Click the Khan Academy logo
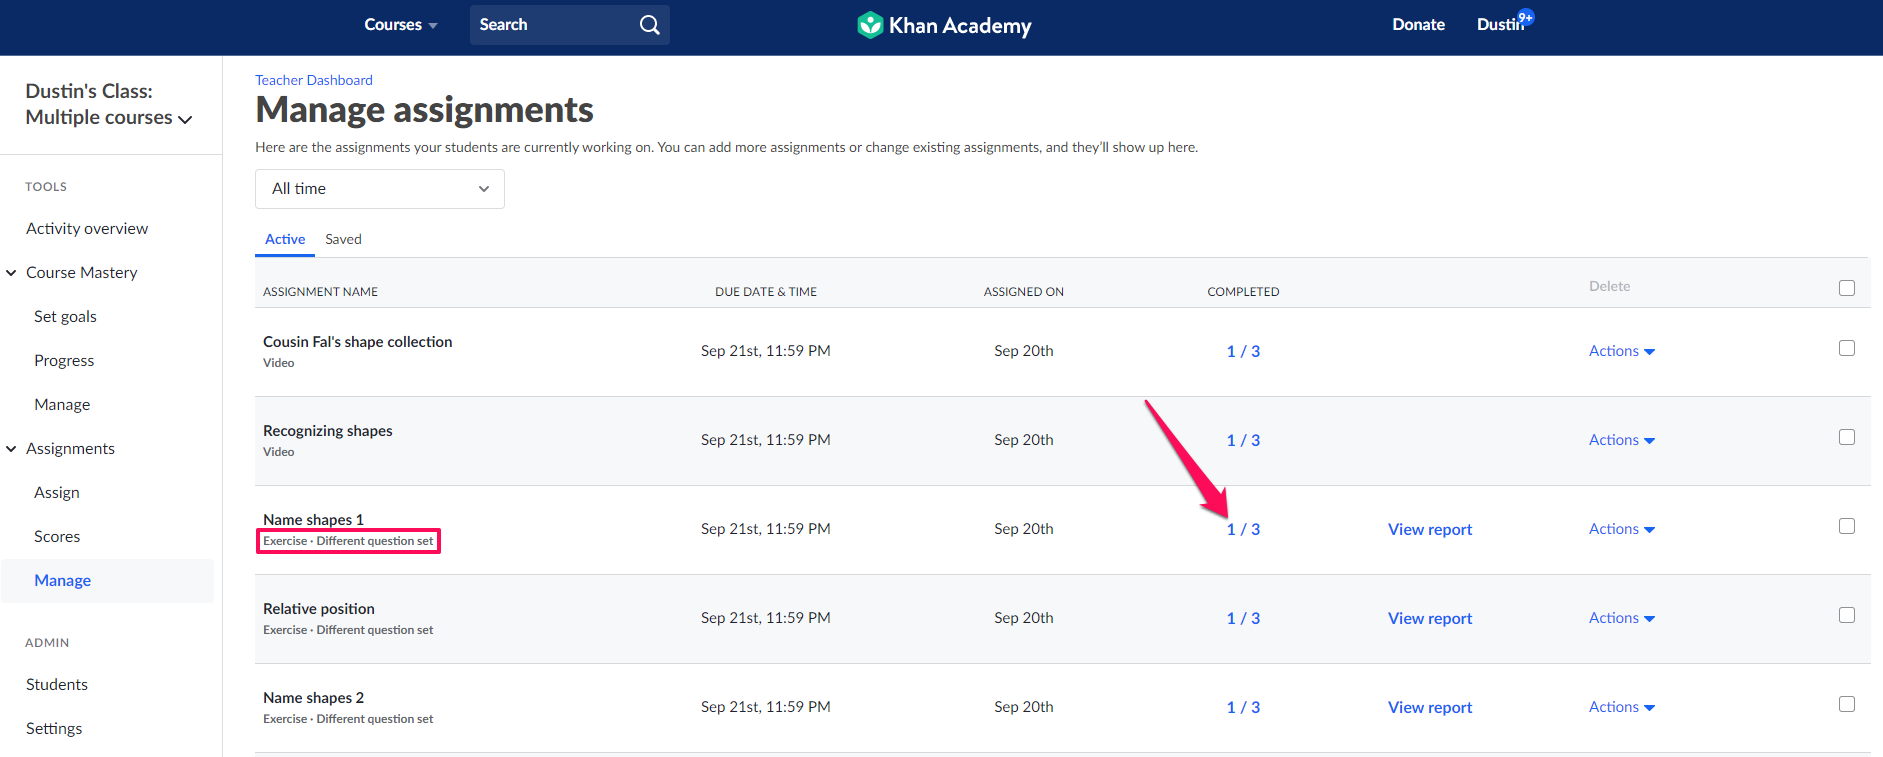 (x=944, y=25)
